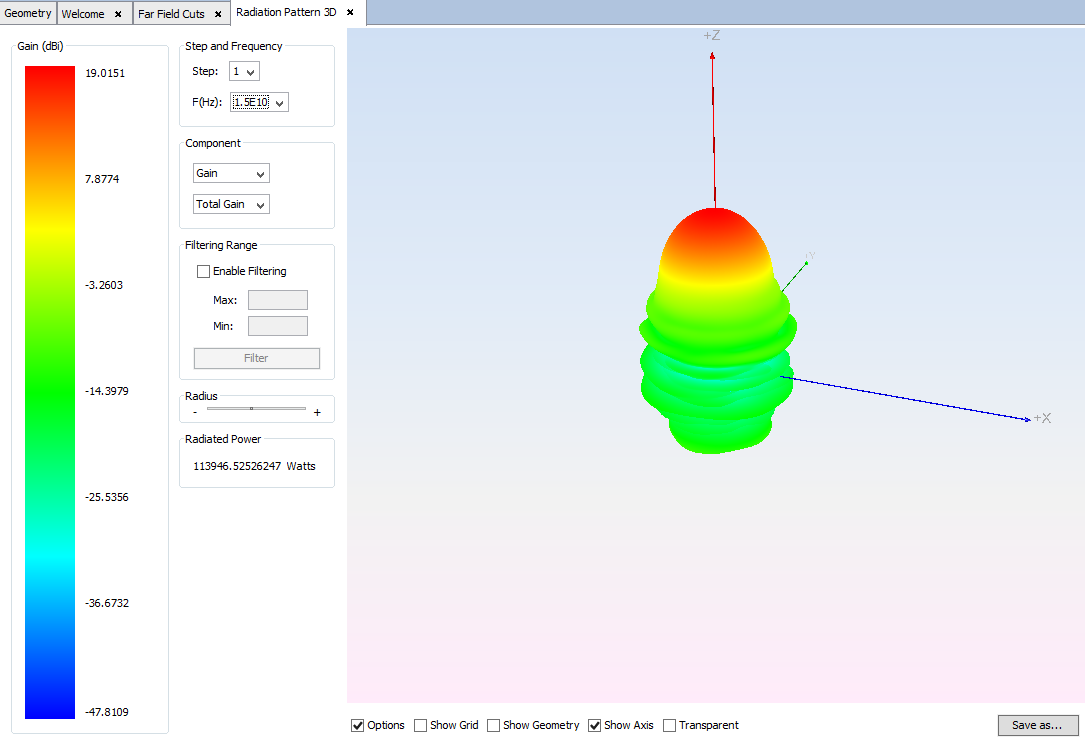Switch to the Geometry tab
Screen dimensions: 1085x746
(x=28, y=13)
